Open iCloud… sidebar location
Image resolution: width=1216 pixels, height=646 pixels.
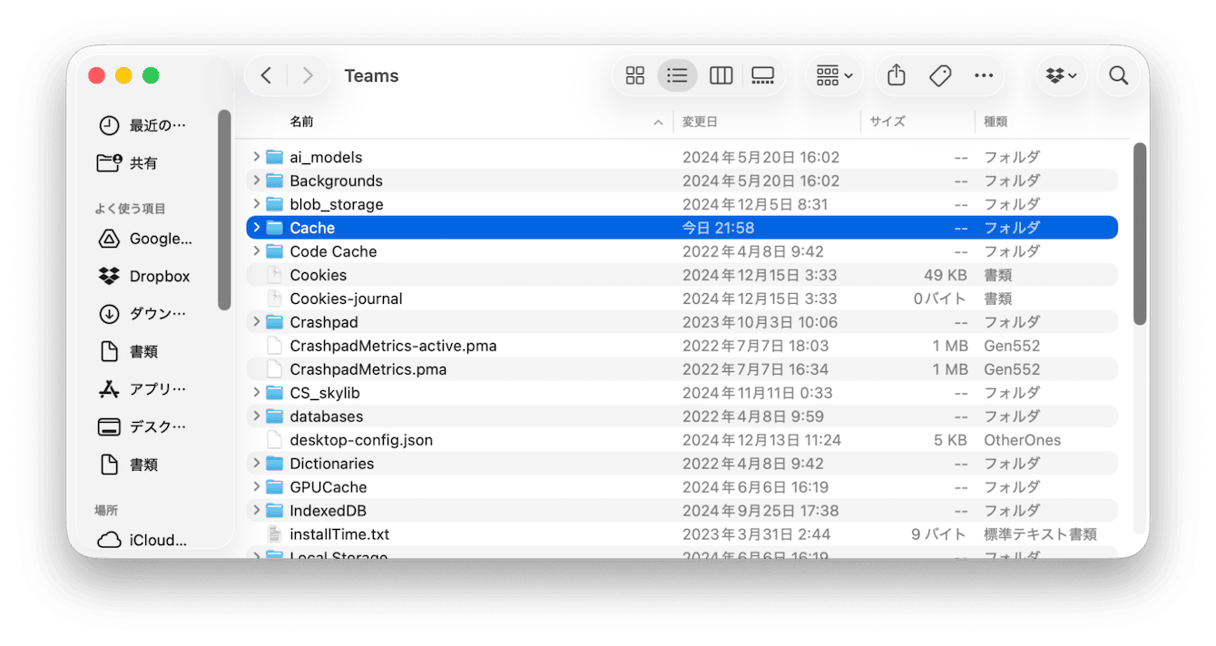click(x=143, y=540)
